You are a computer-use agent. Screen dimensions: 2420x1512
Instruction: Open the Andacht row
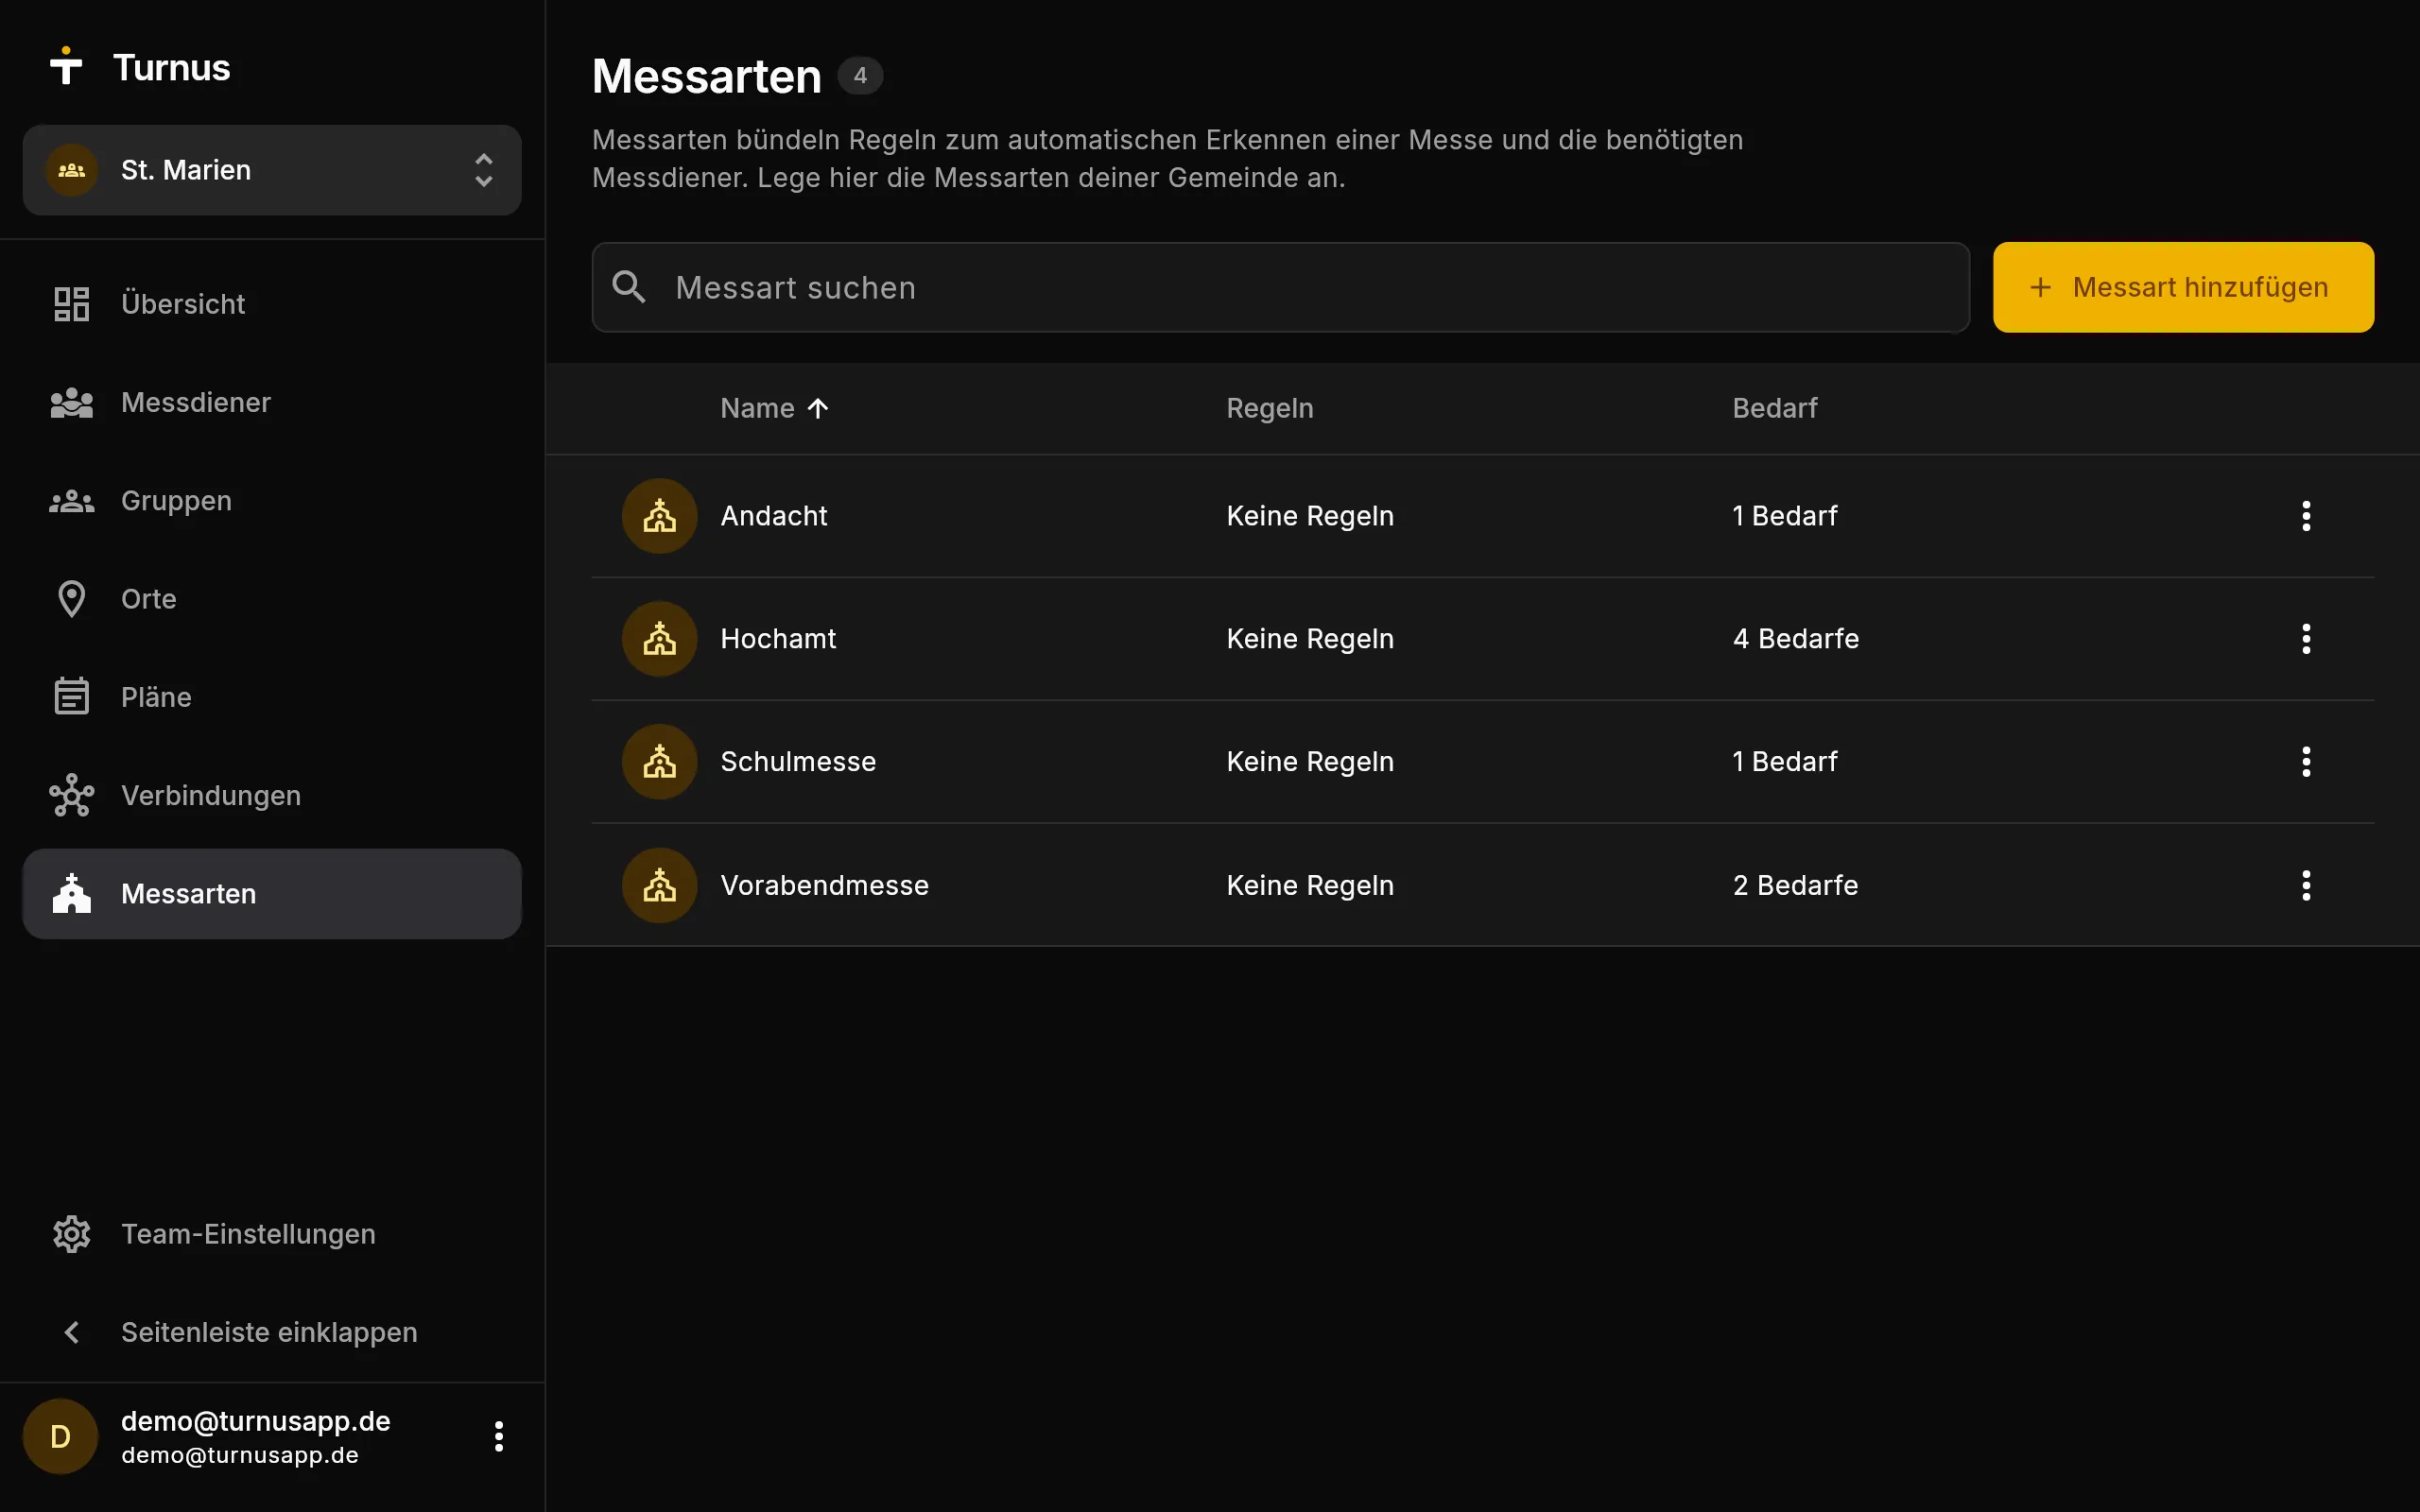coord(1483,516)
